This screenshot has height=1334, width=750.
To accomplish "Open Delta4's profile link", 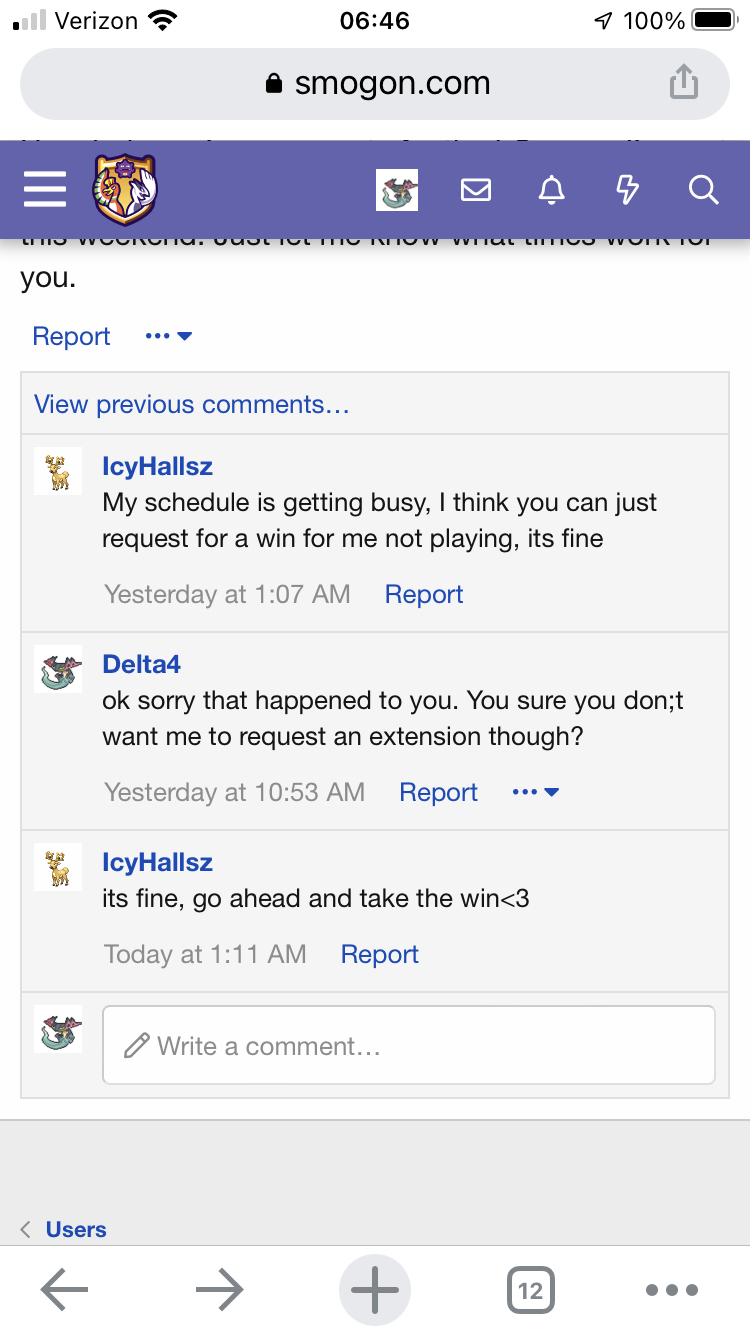I will (x=141, y=664).
